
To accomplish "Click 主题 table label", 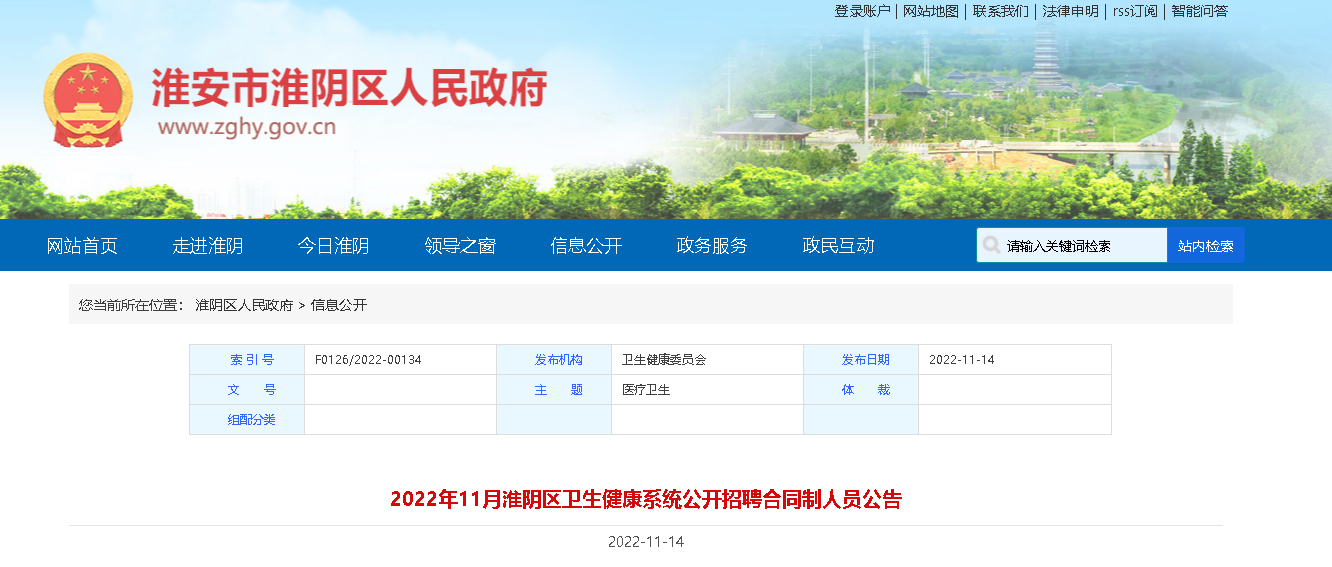I will point(559,390).
